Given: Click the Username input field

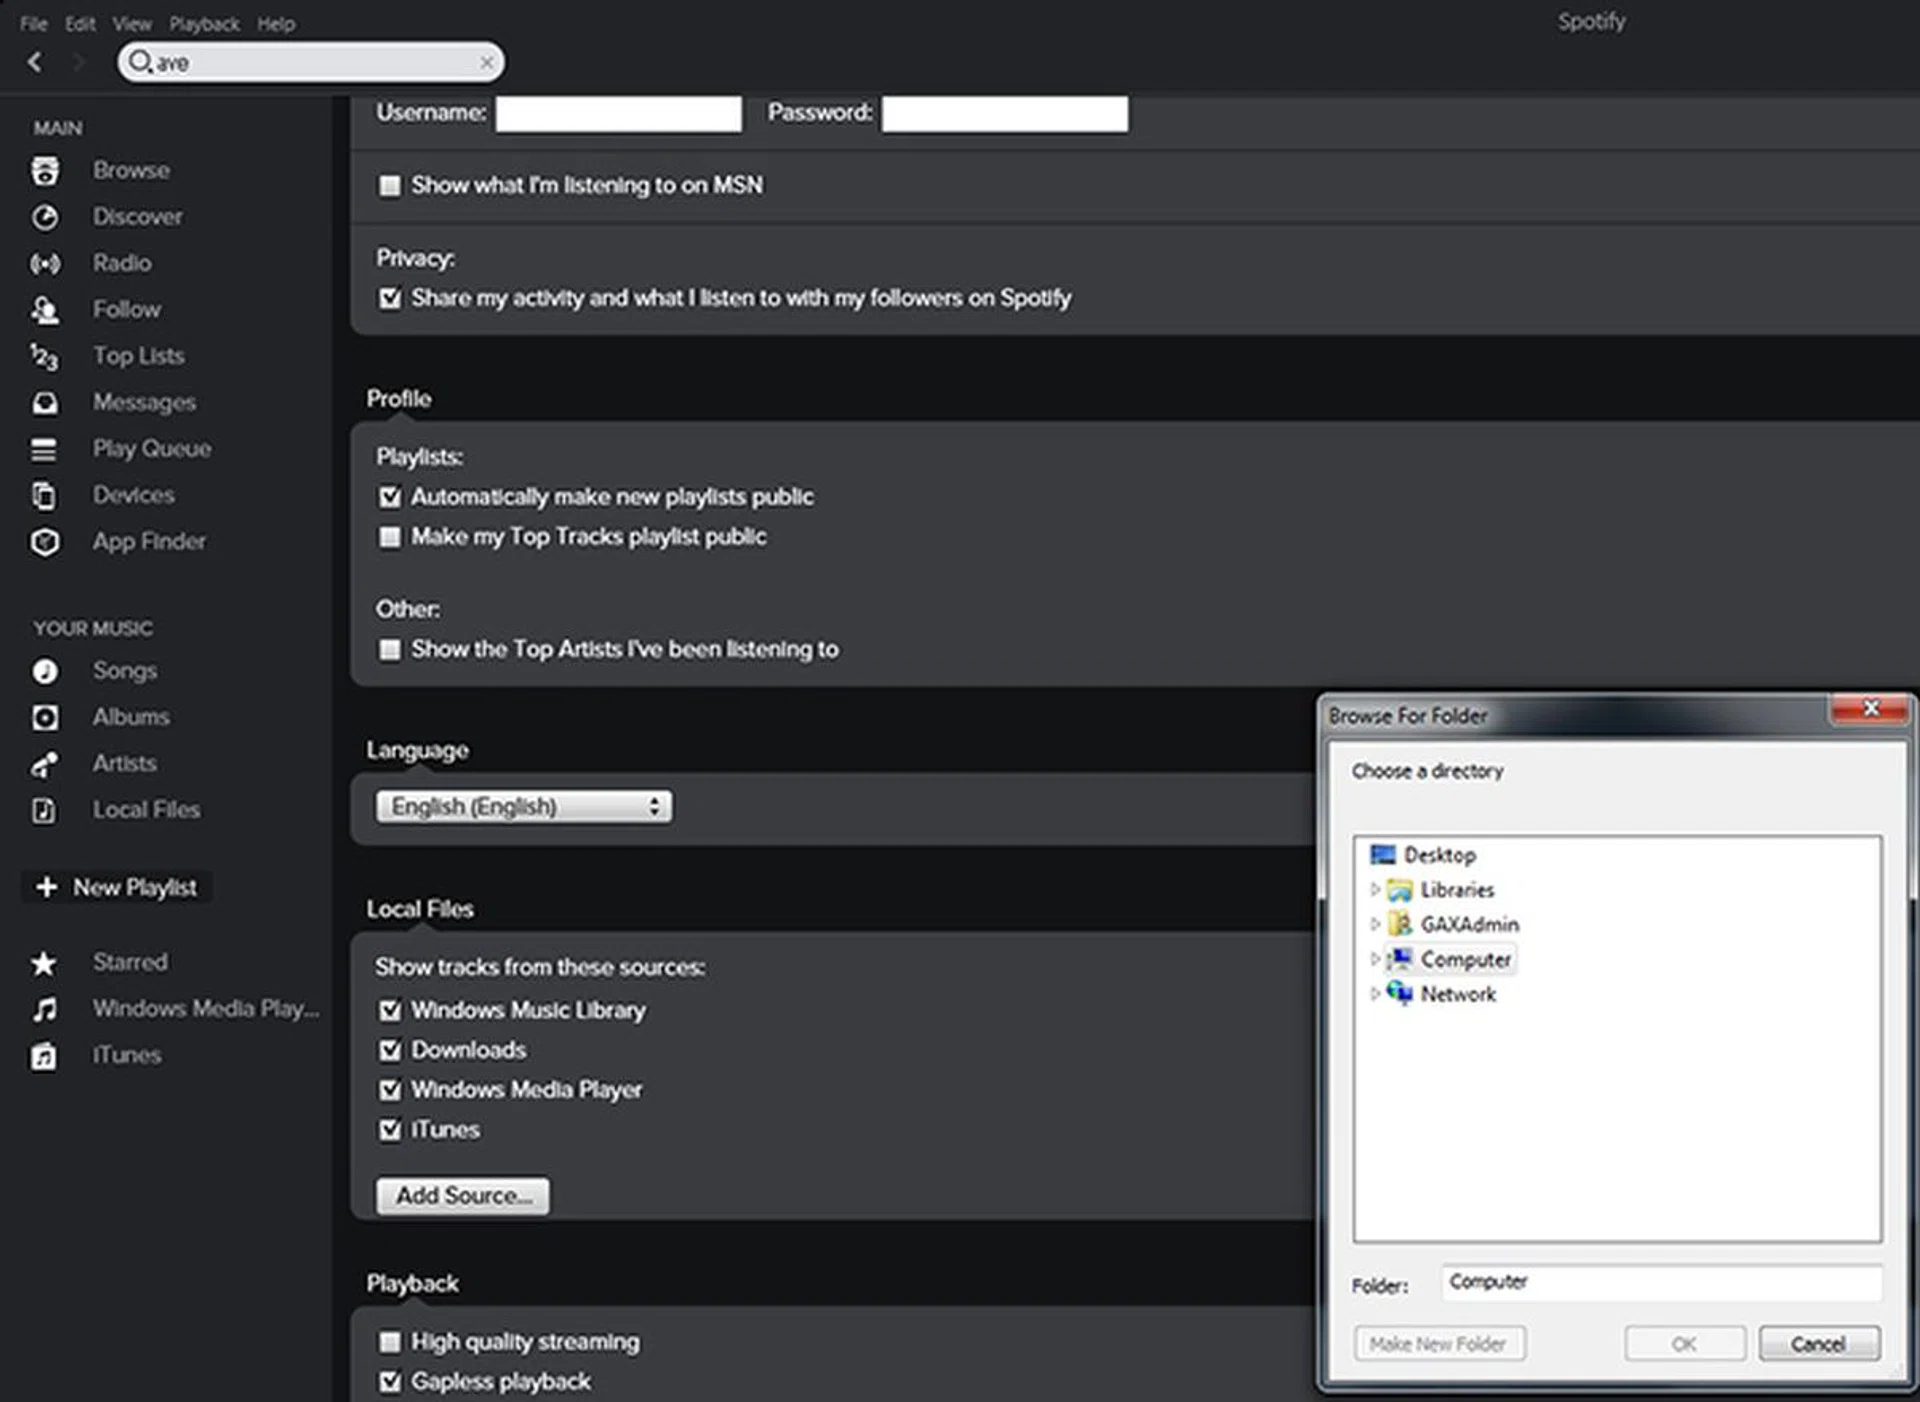Looking at the screenshot, I should pos(618,114).
